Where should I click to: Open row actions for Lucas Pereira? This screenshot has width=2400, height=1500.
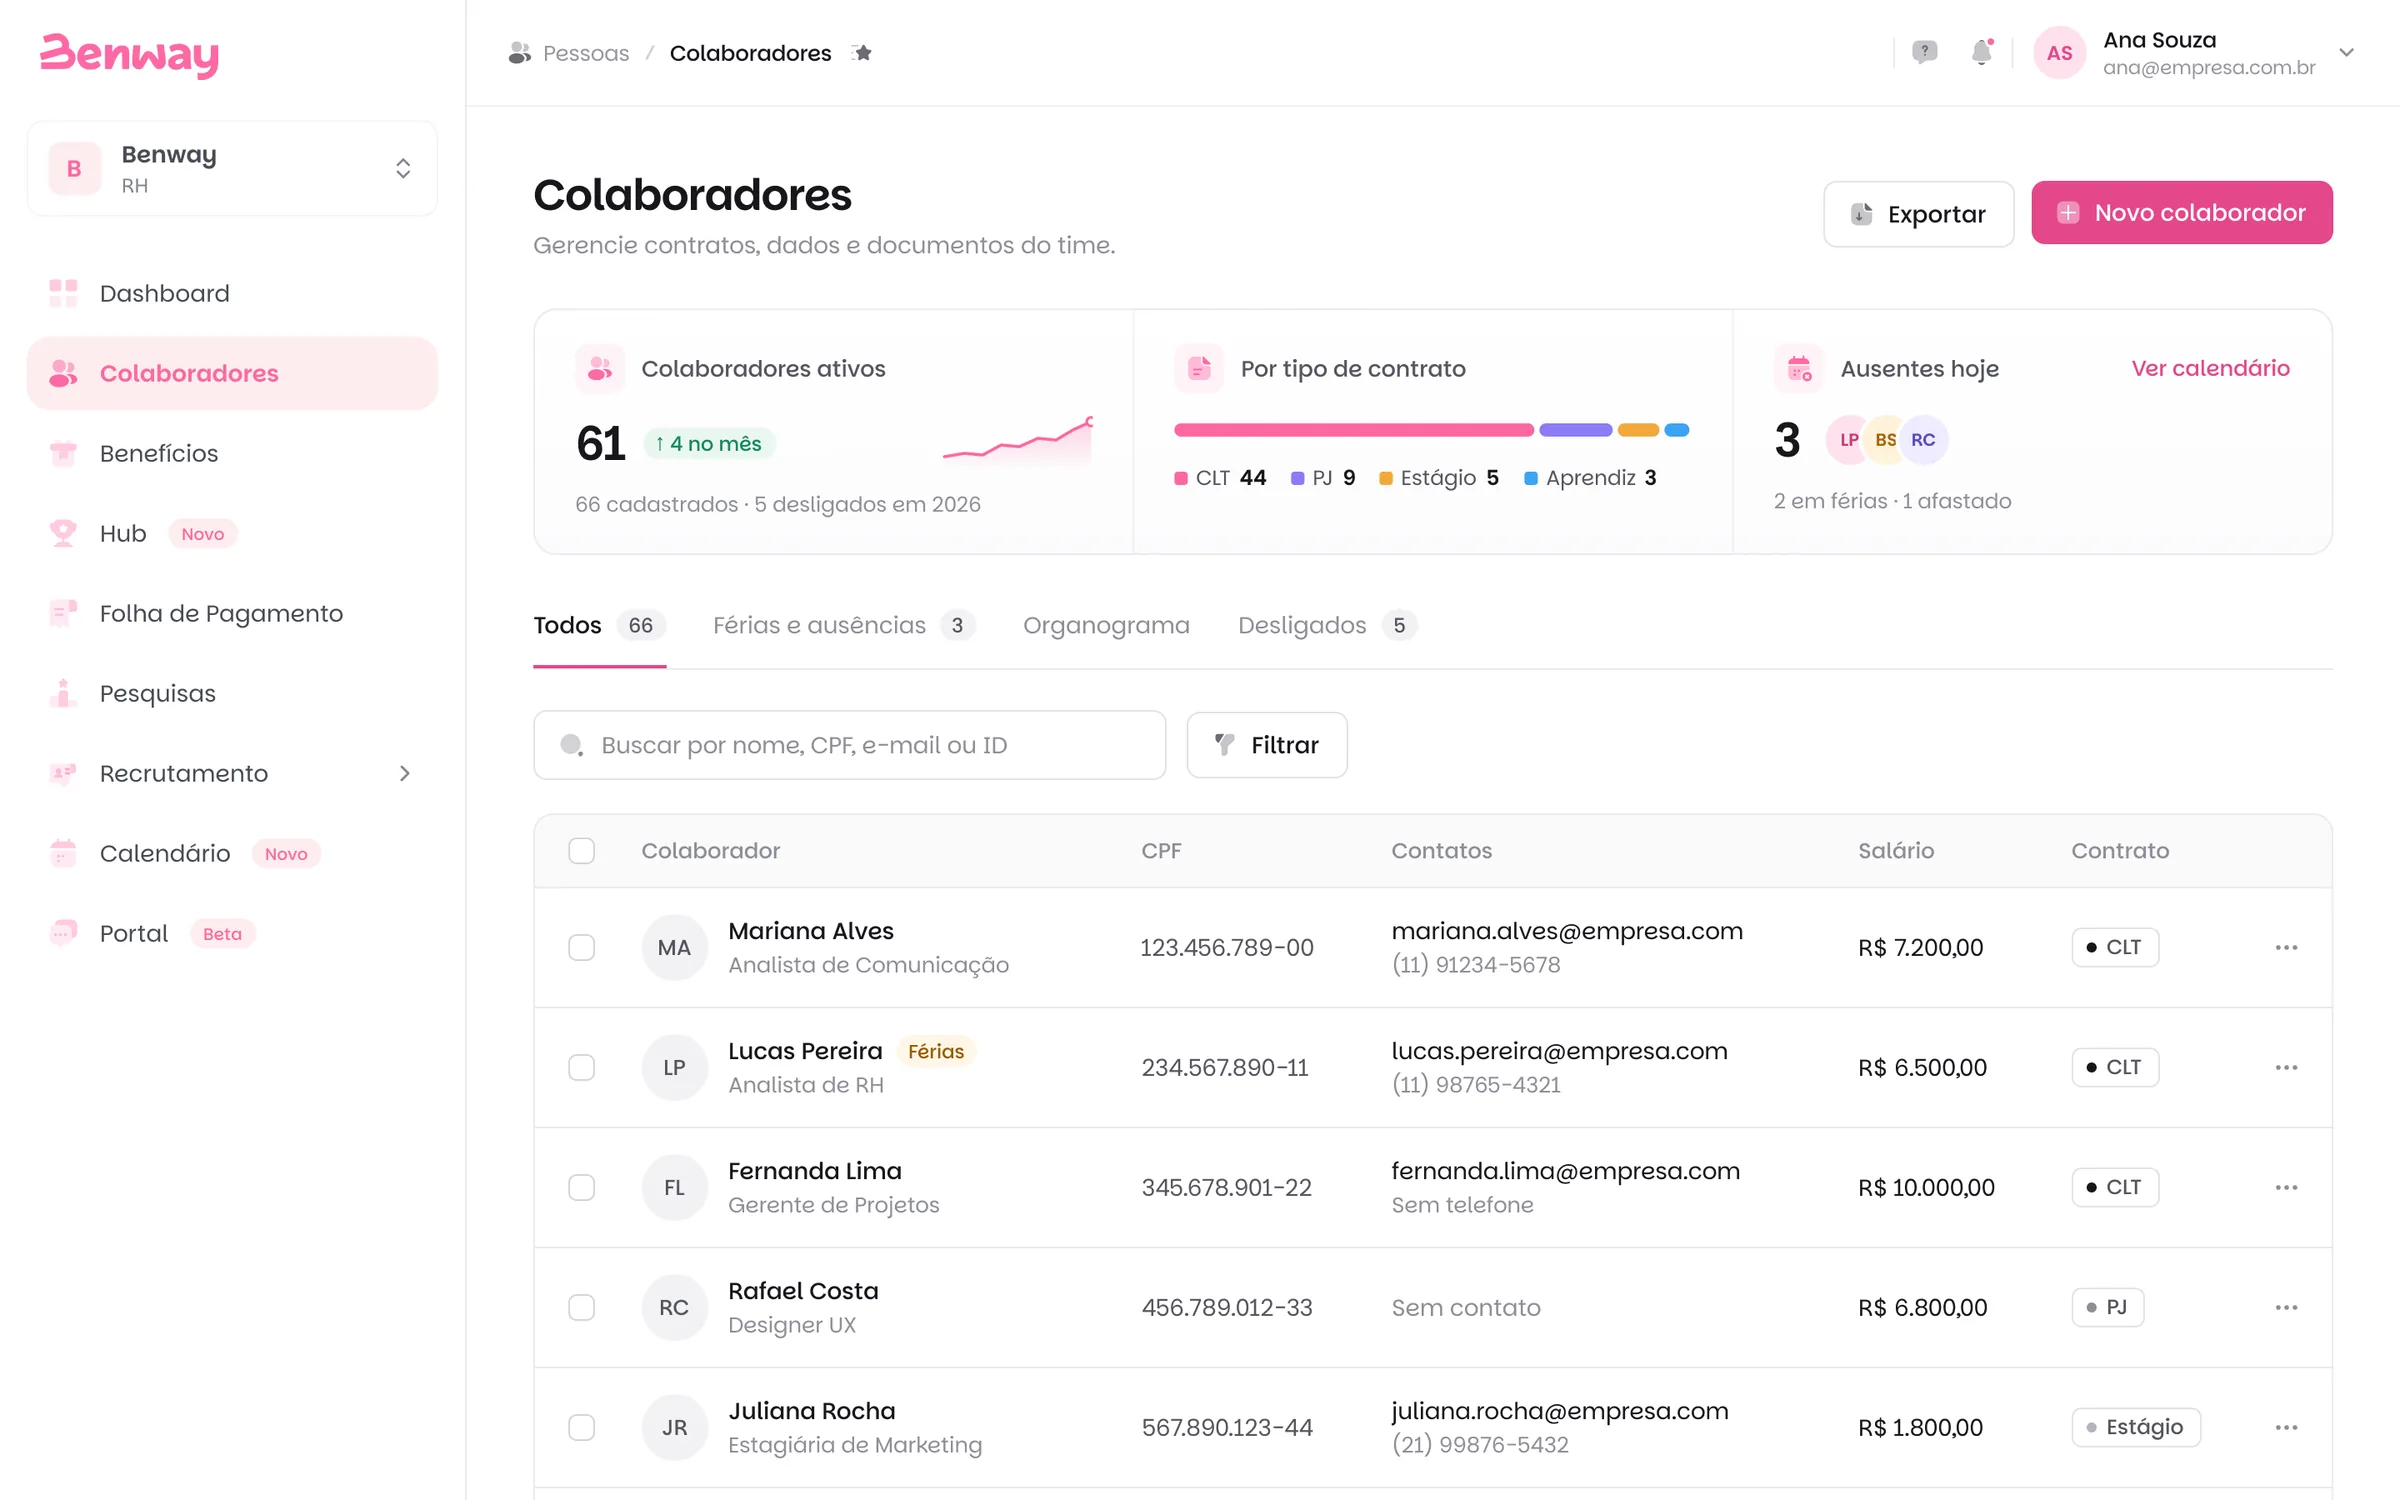[2286, 1067]
